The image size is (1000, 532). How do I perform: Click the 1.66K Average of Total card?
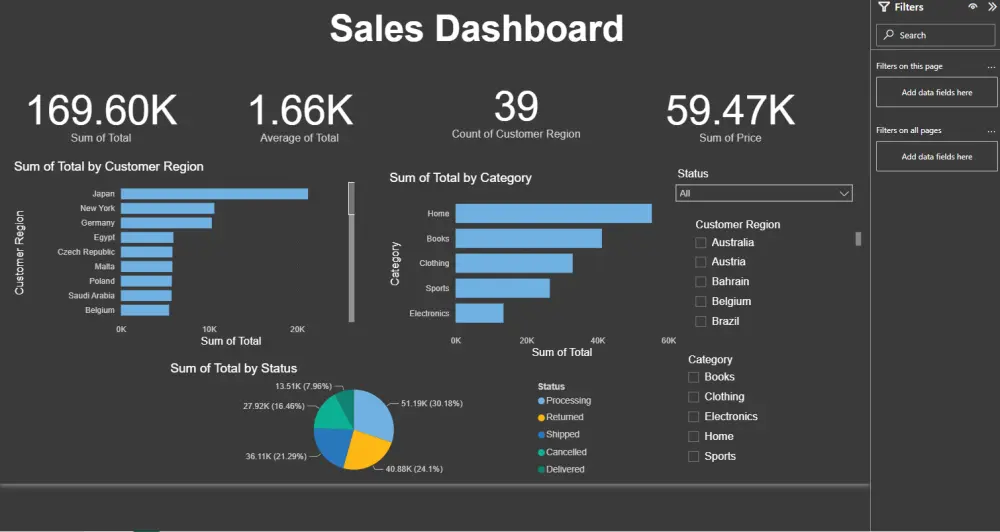pyautogui.click(x=300, y=117)
